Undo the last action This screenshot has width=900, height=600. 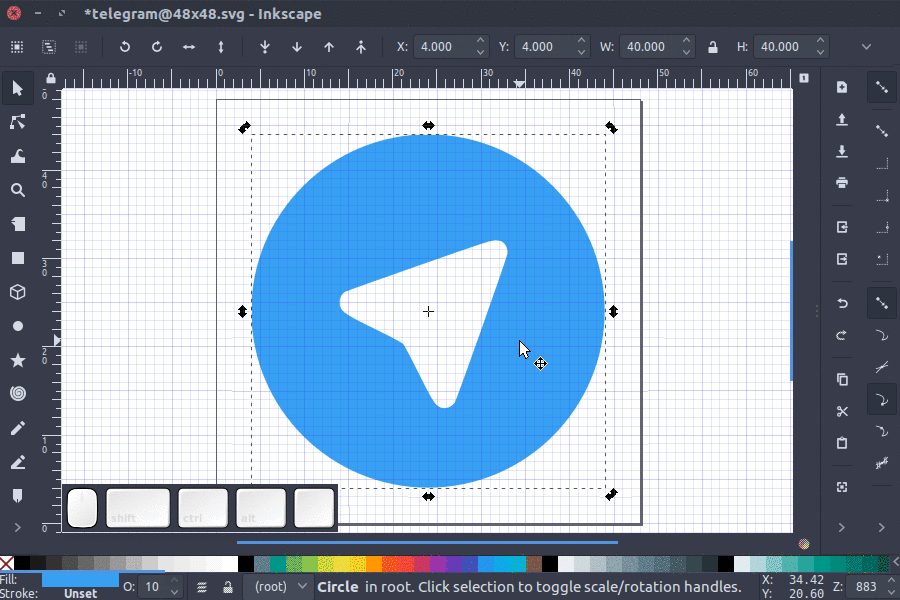point(841,301)
